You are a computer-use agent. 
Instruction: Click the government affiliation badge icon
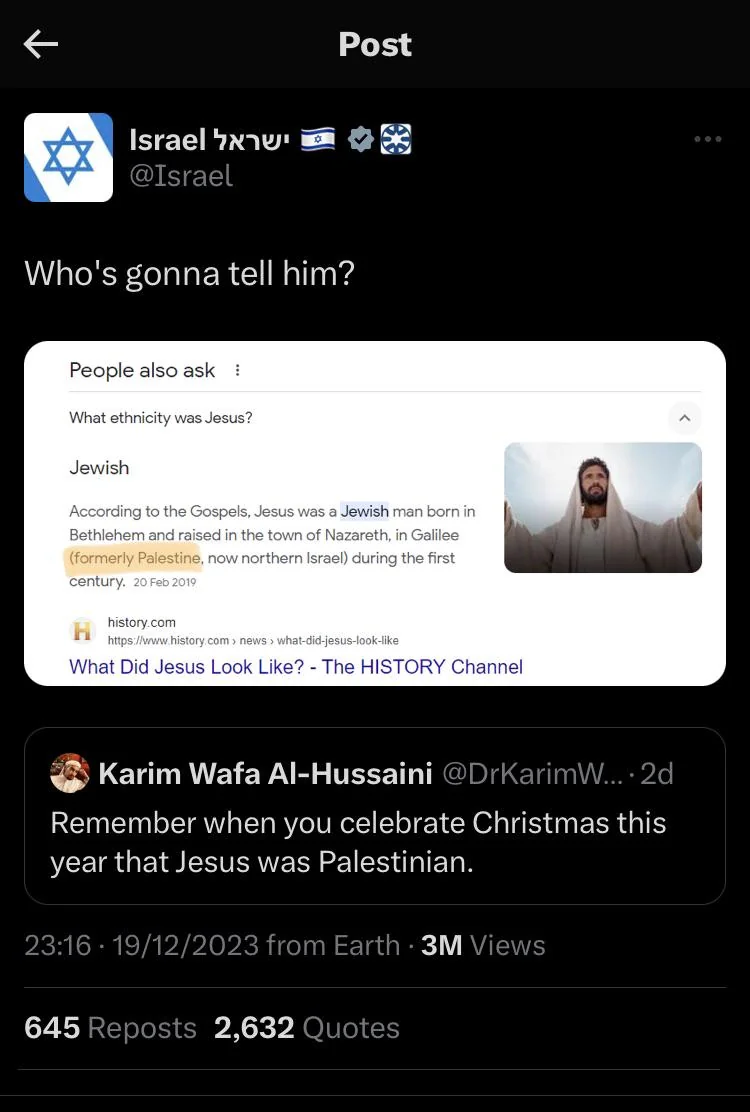(396, 140)
